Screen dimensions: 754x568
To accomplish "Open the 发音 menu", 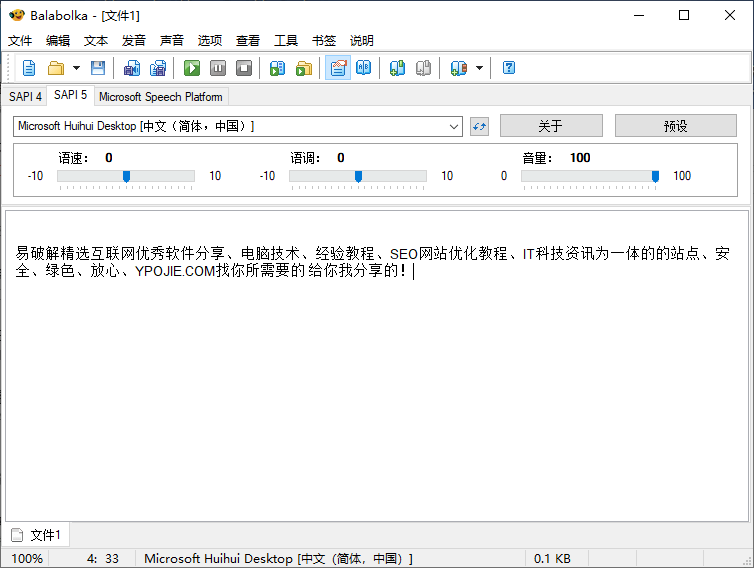I will point(134,41).
